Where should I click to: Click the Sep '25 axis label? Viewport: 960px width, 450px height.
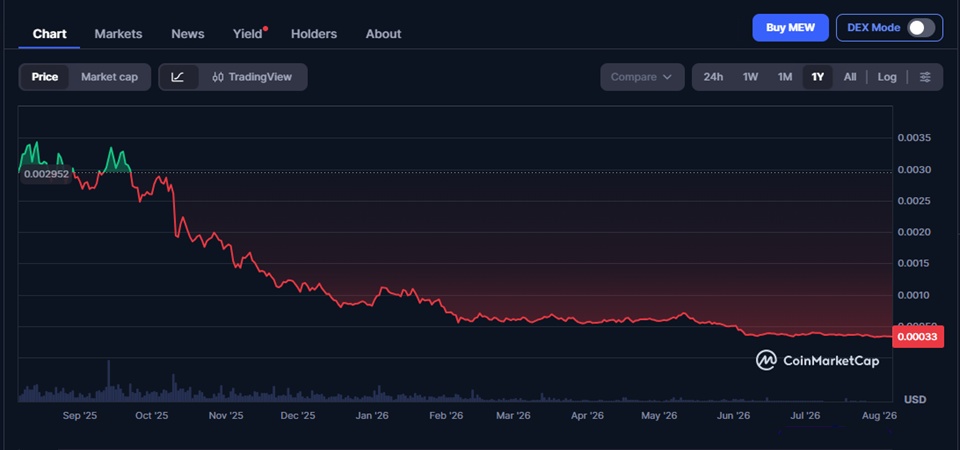80,416
